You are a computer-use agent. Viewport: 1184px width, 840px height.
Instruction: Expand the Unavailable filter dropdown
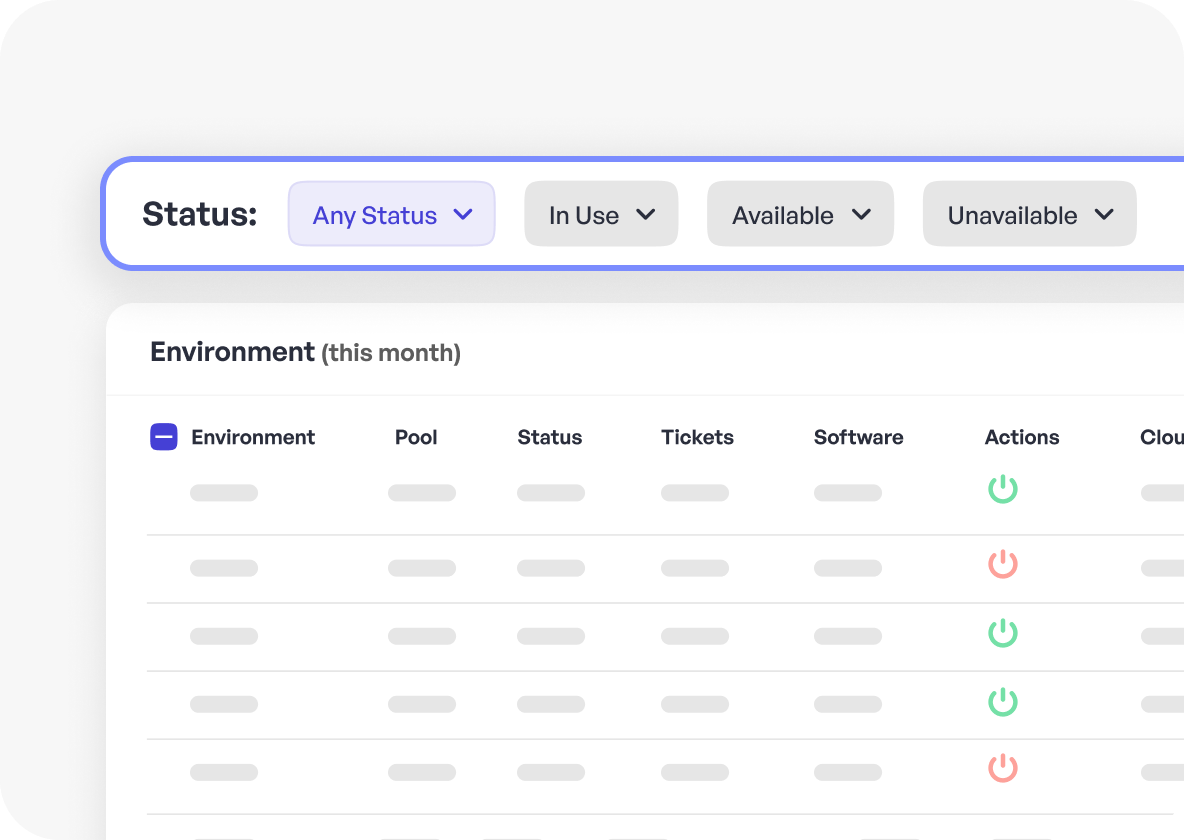click(1029, 214)
